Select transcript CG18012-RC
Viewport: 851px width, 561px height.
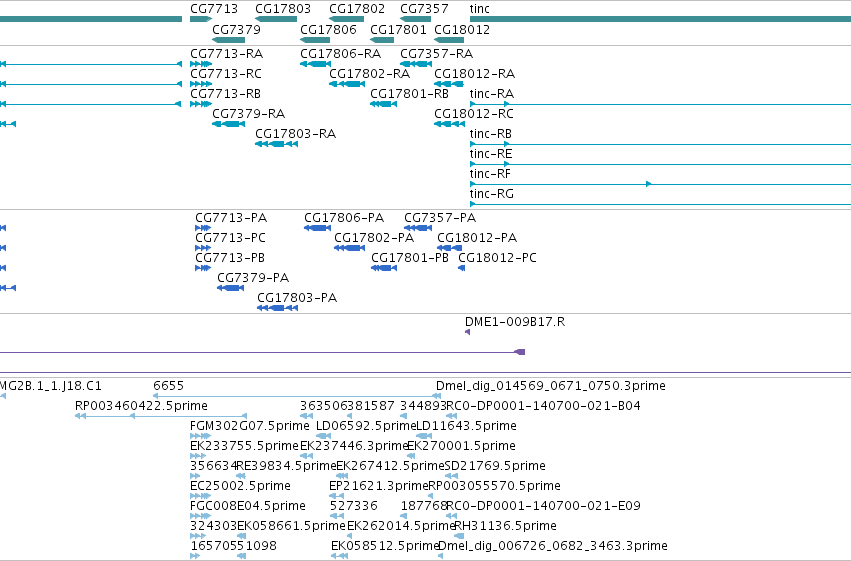(474, 114)
